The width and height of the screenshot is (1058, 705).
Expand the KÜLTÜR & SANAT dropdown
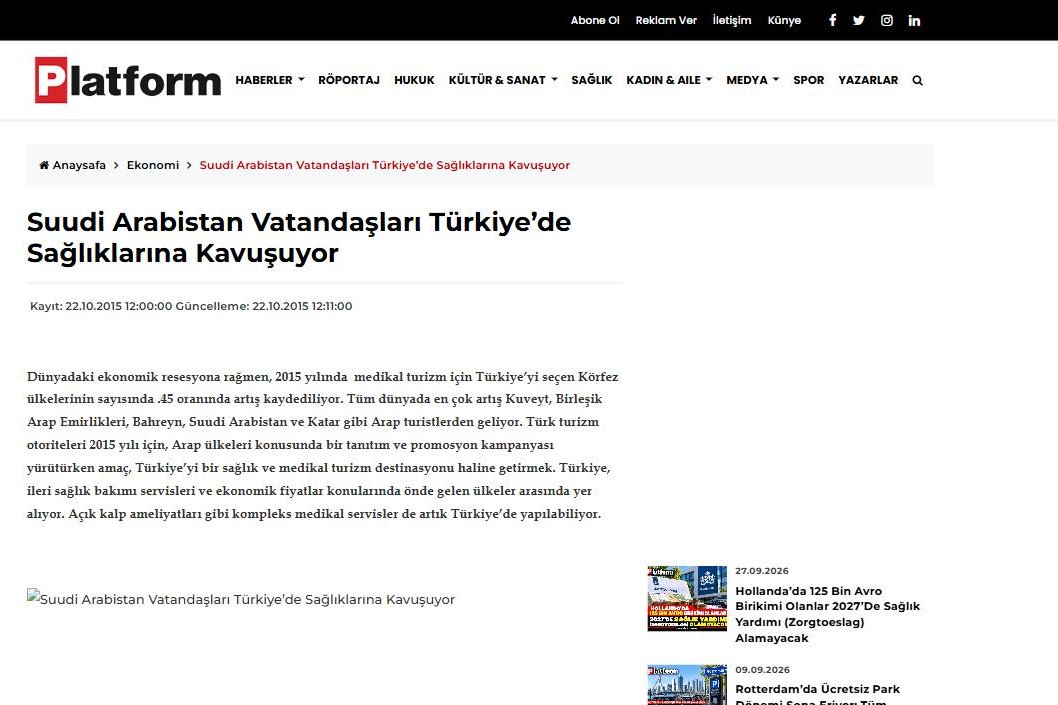503,80
